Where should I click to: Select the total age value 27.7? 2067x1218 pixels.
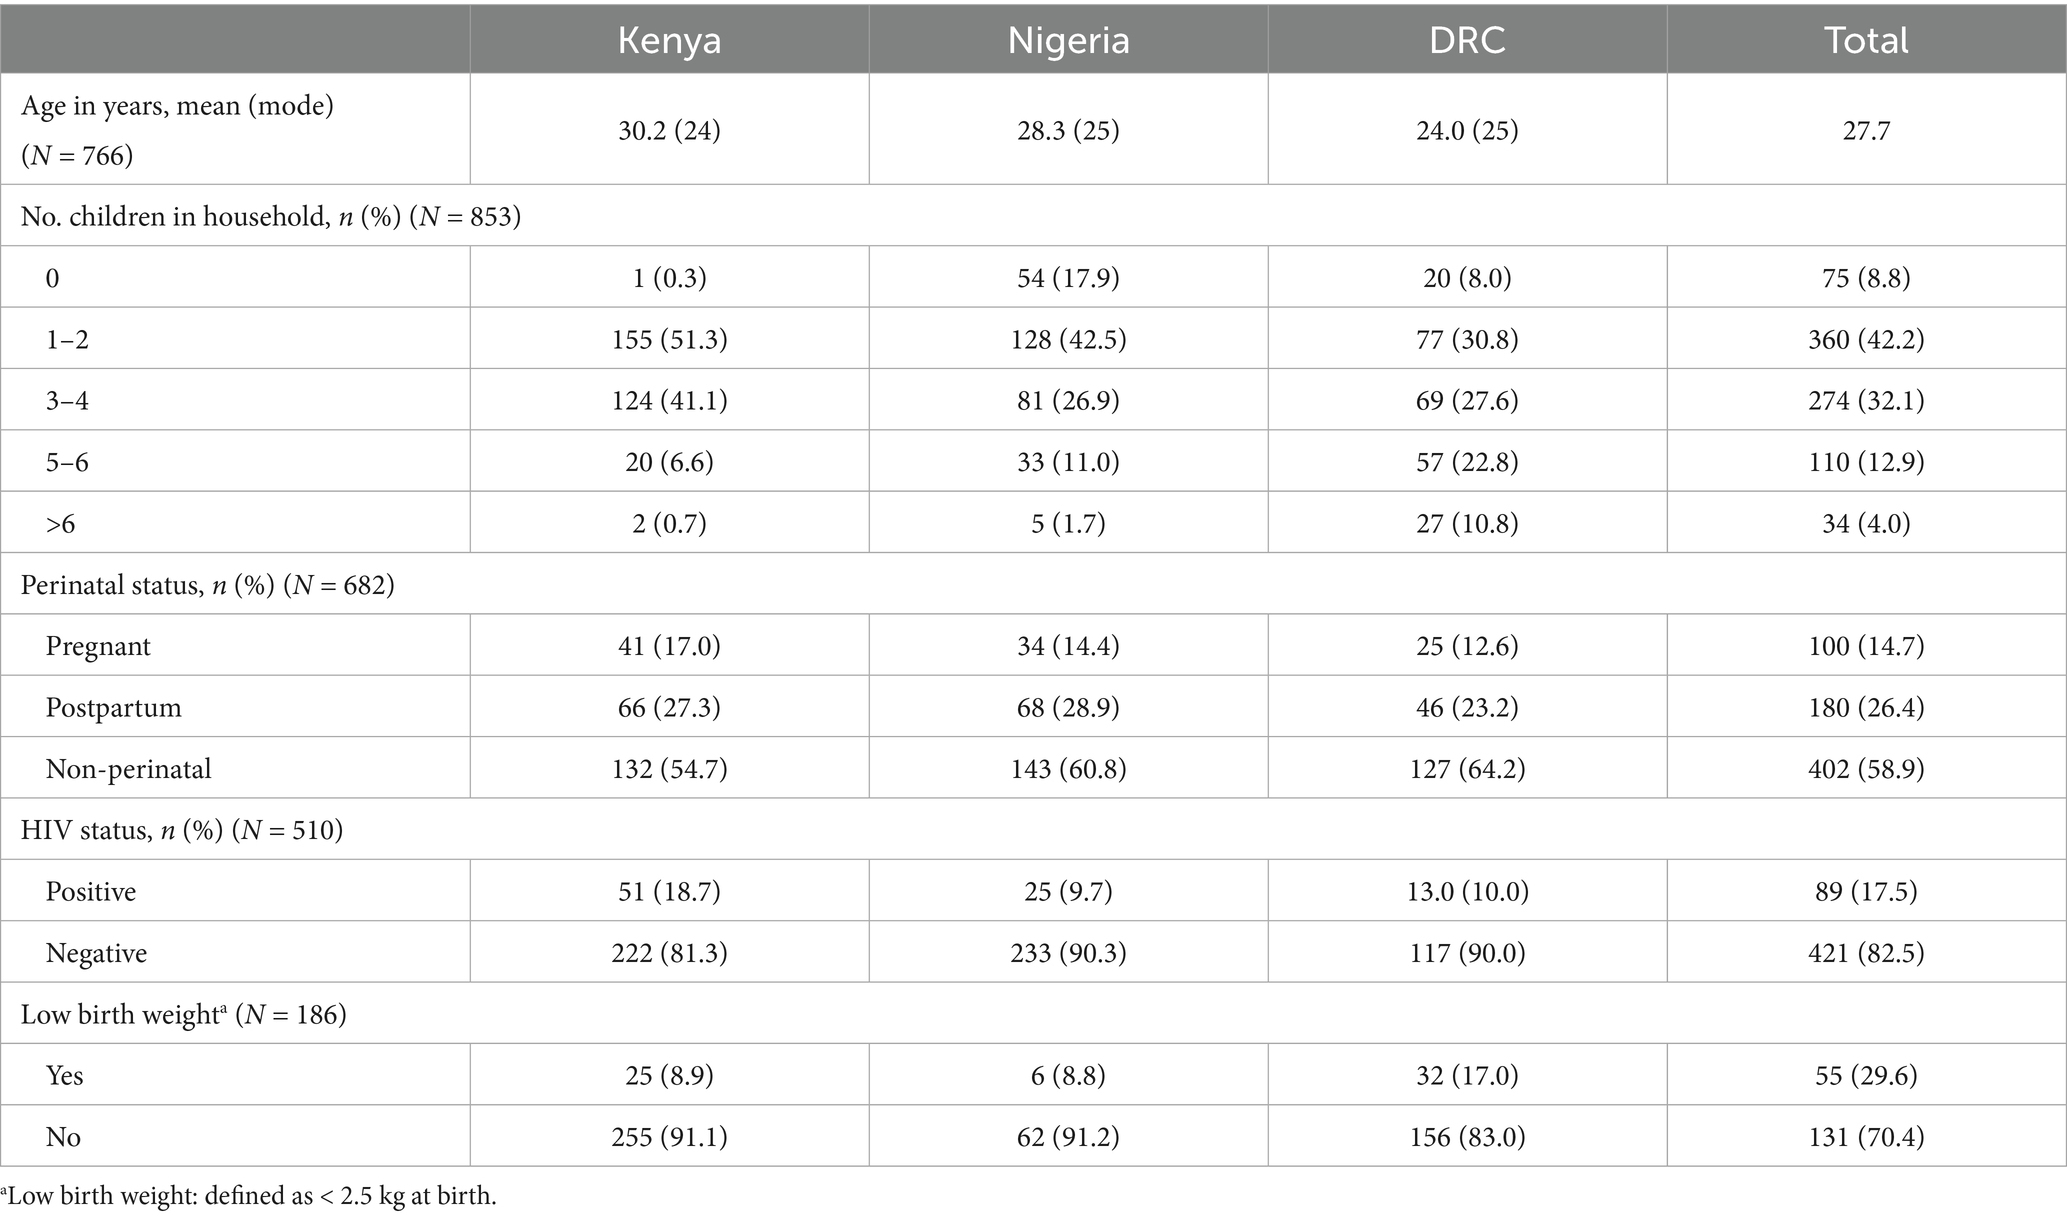(x=1866, y=131)
